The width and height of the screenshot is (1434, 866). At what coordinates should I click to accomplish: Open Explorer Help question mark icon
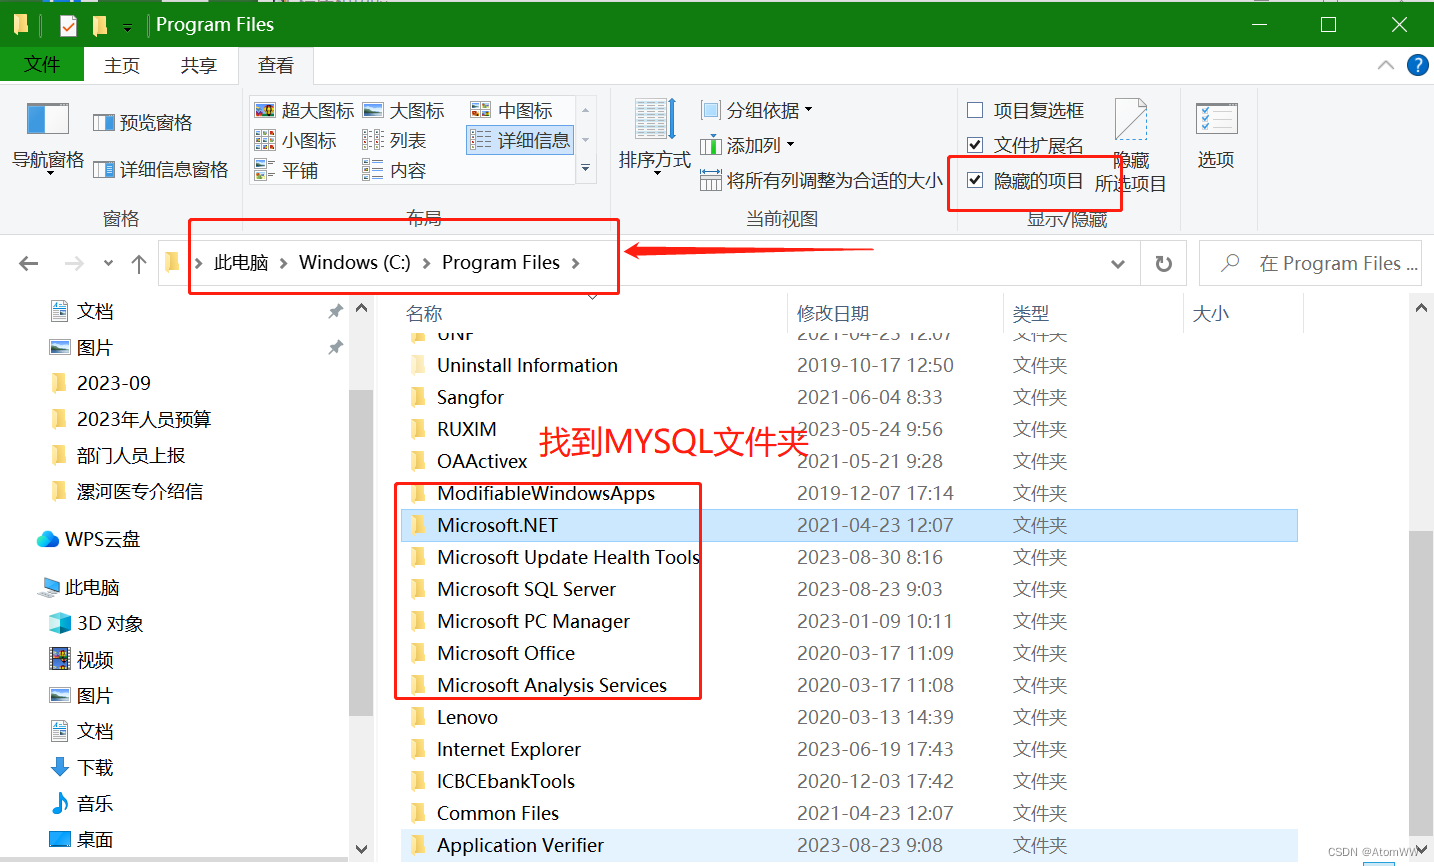[1417, 65]
